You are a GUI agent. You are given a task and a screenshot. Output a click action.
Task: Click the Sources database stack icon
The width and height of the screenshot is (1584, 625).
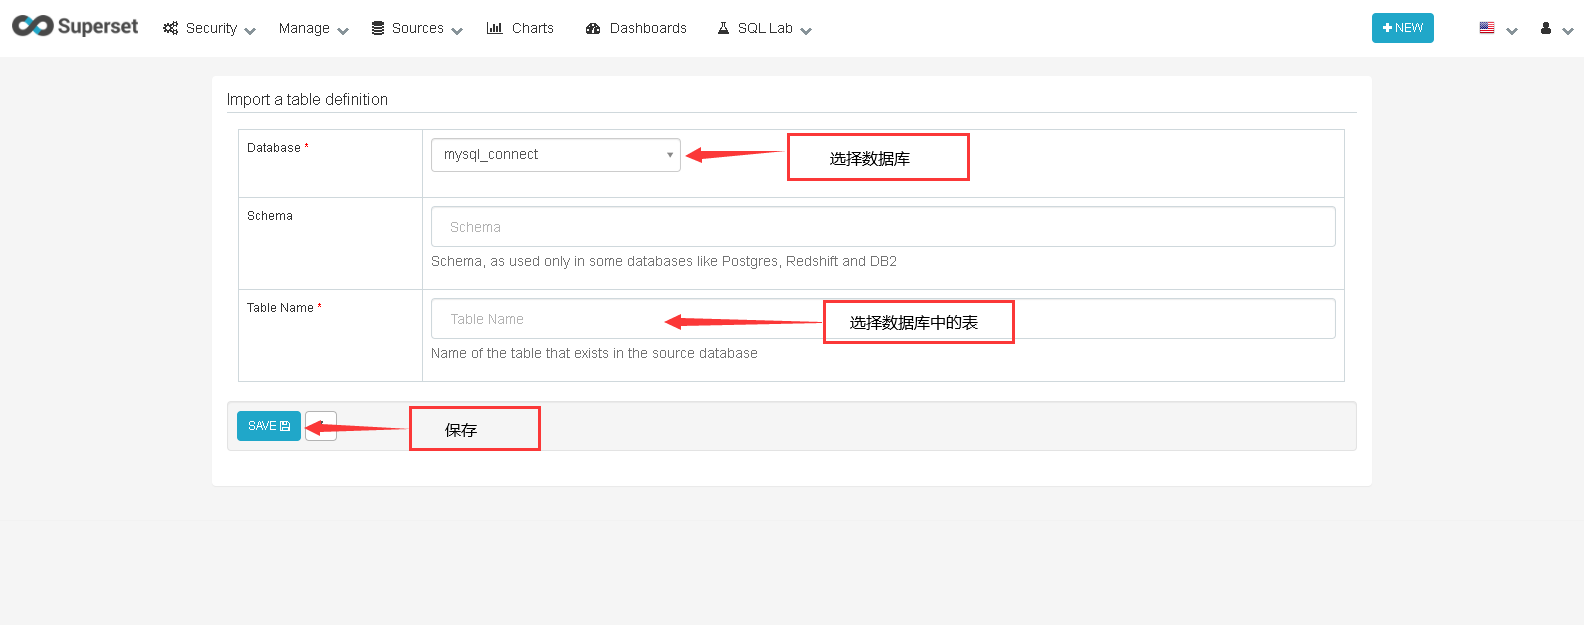[378, 28]
